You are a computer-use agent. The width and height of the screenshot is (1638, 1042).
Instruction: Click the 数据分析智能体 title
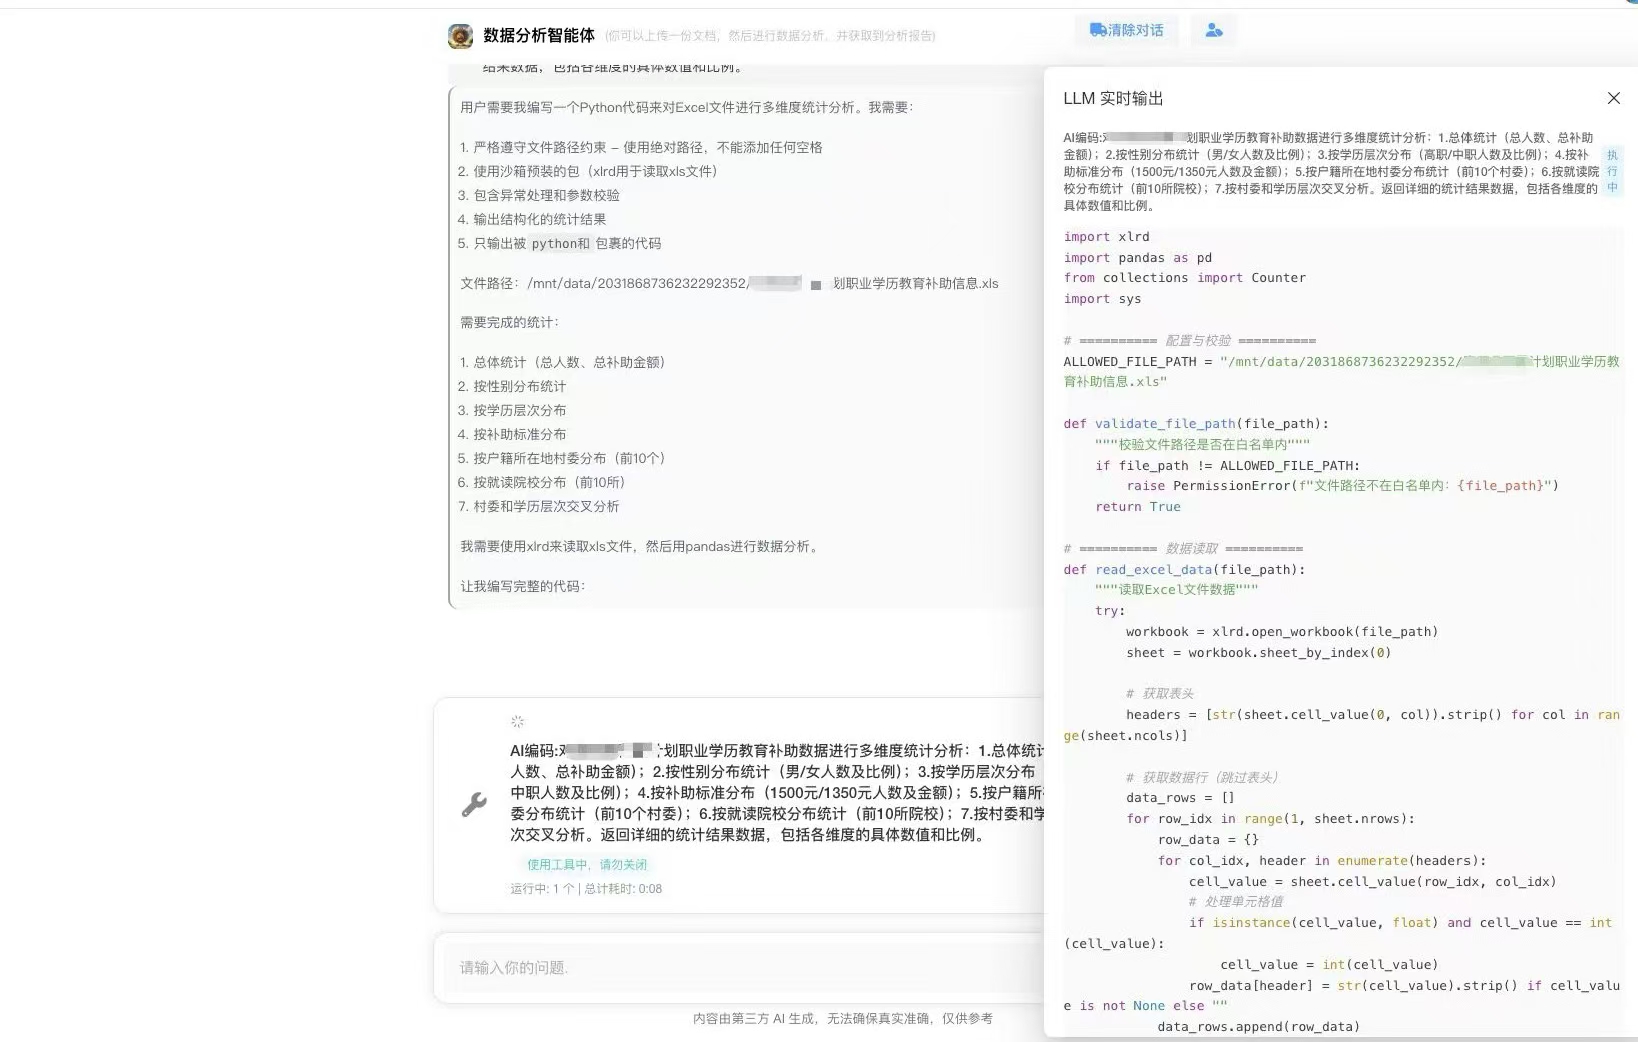539,36
